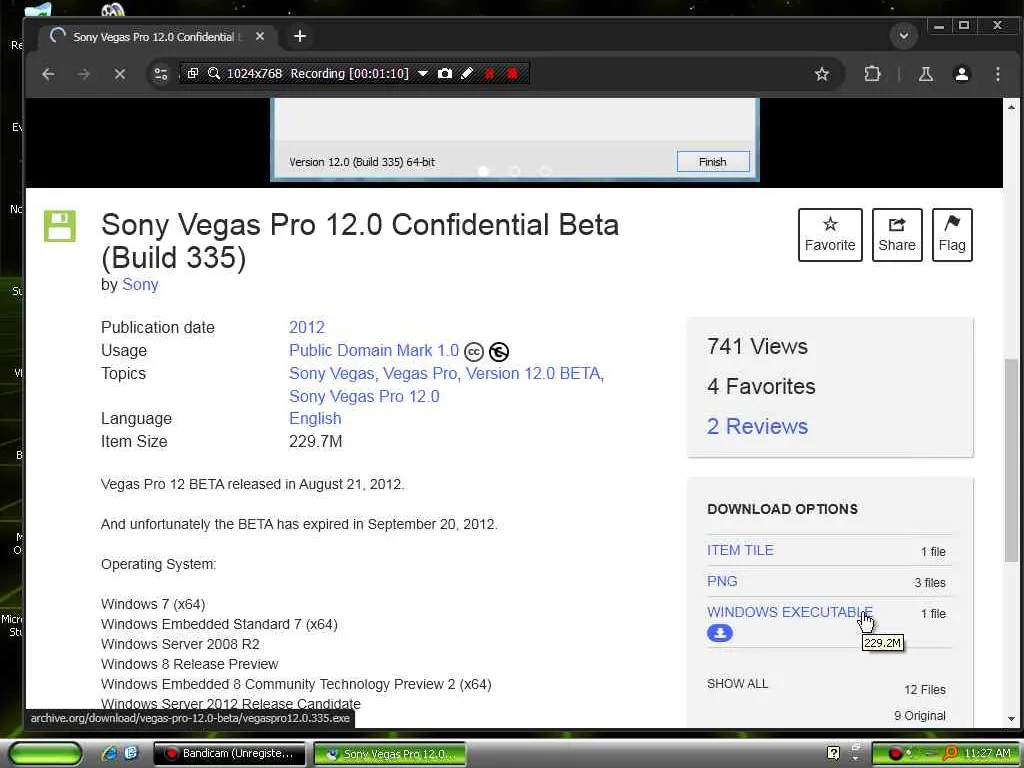Open the Chrome three-dot menu
This screenshot has height=768, width=1024.
pos(997,74)
